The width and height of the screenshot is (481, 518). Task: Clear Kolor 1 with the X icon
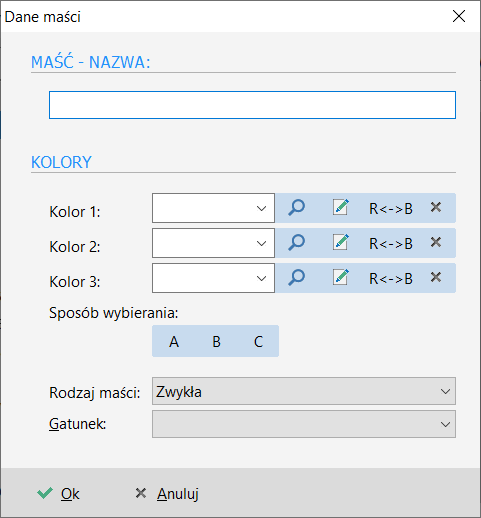(x=436, y=208)
